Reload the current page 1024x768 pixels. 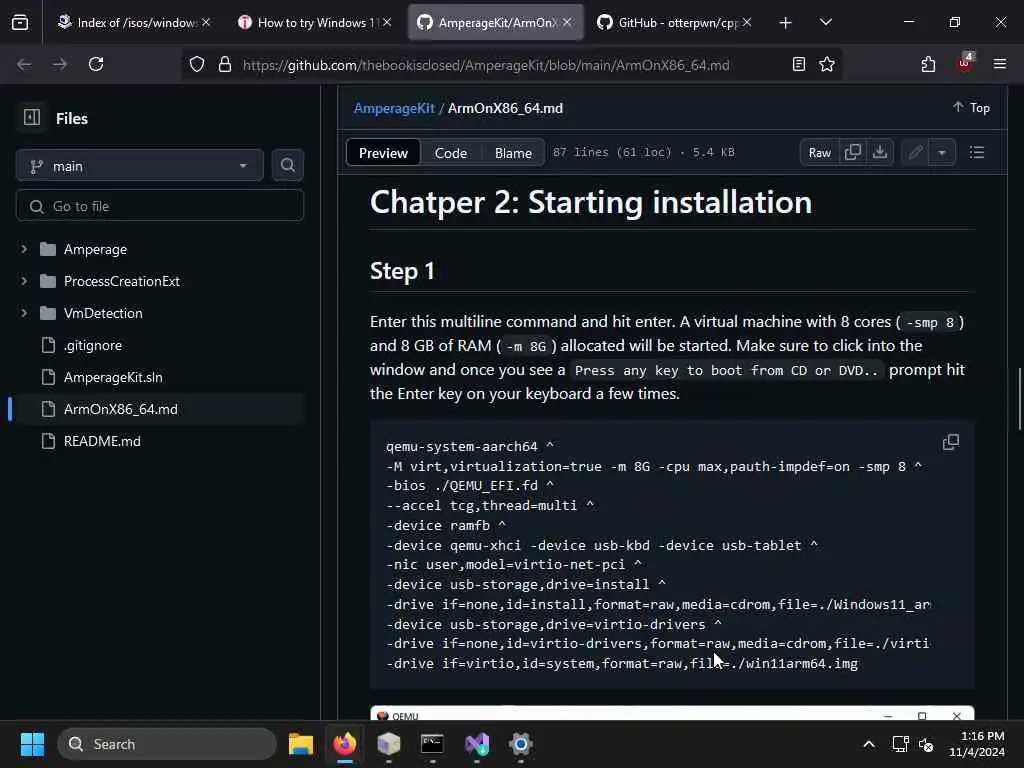point(96,64)
